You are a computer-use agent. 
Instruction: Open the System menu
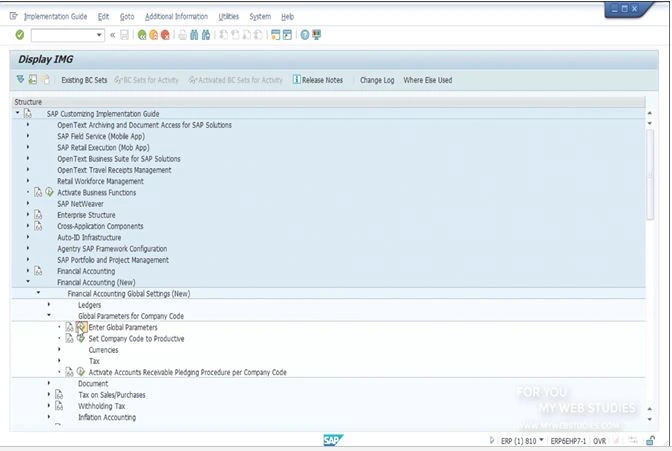point(260,17)
